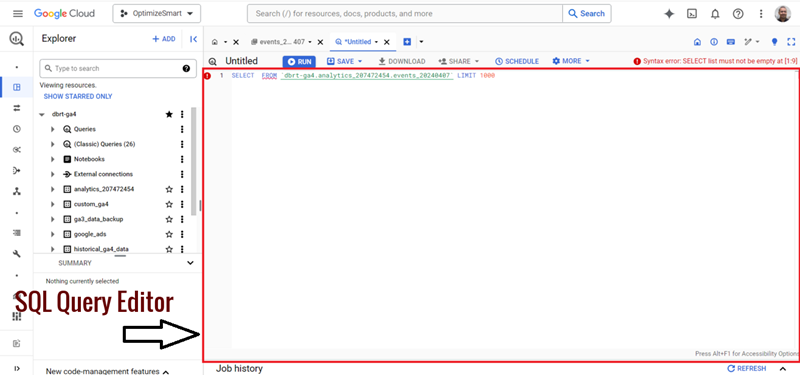The width and height of the screenshot is (800, 375).
Task: Open the user account avatar
Action: [783, 14]
